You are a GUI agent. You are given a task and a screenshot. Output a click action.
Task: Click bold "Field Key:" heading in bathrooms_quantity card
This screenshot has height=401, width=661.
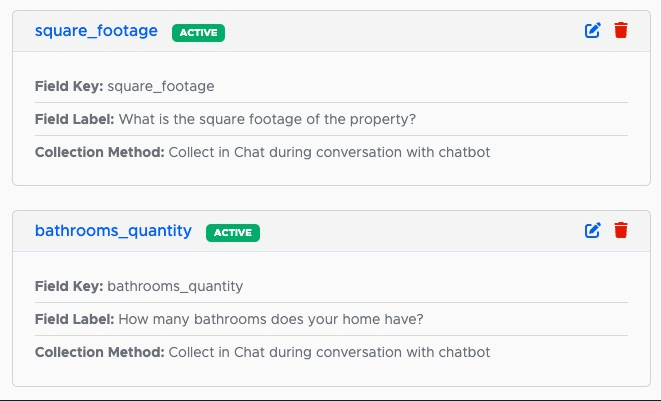[69, 286]
